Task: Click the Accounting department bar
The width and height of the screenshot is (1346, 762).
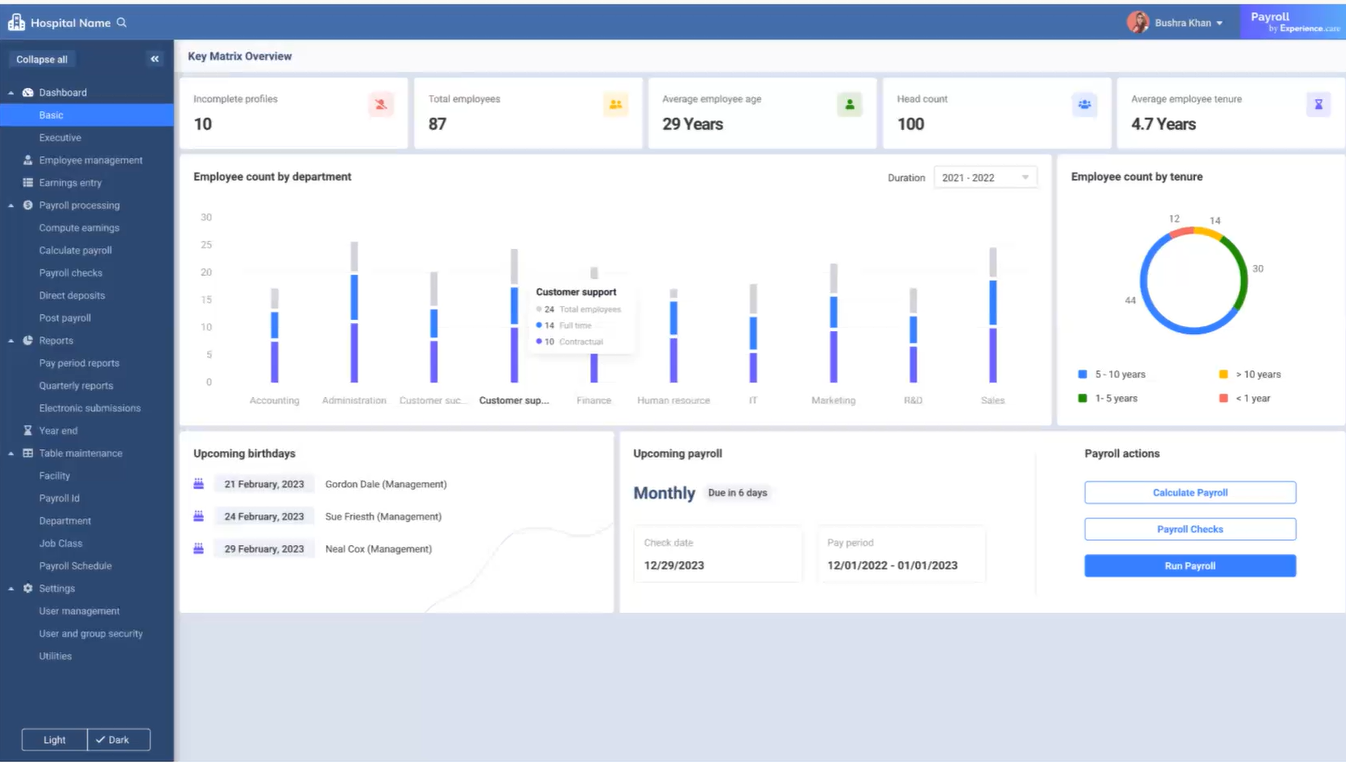Action: tap(274, 336)
